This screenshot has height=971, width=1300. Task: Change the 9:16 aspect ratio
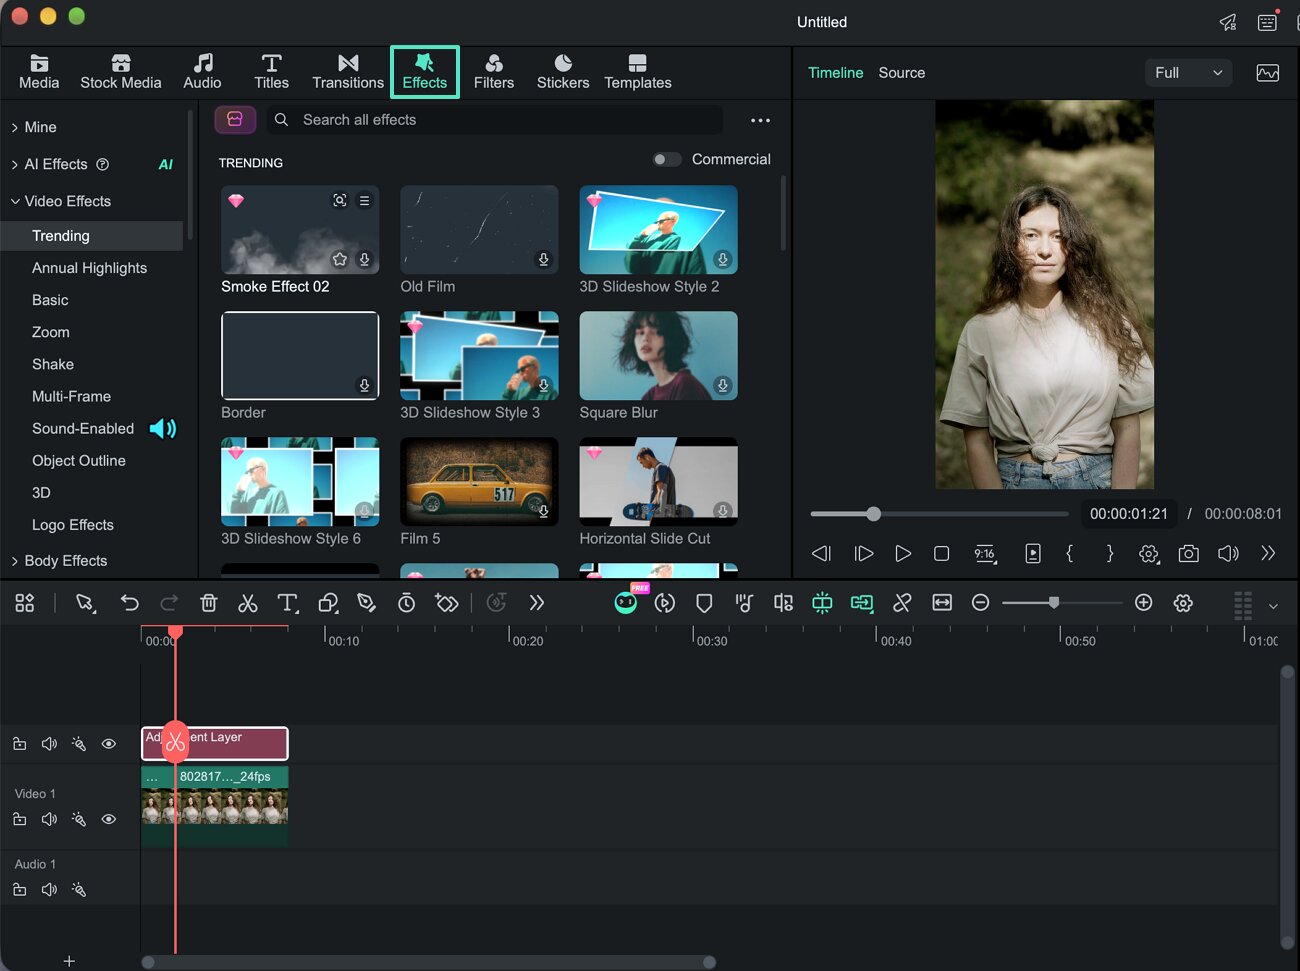point(985,553)
